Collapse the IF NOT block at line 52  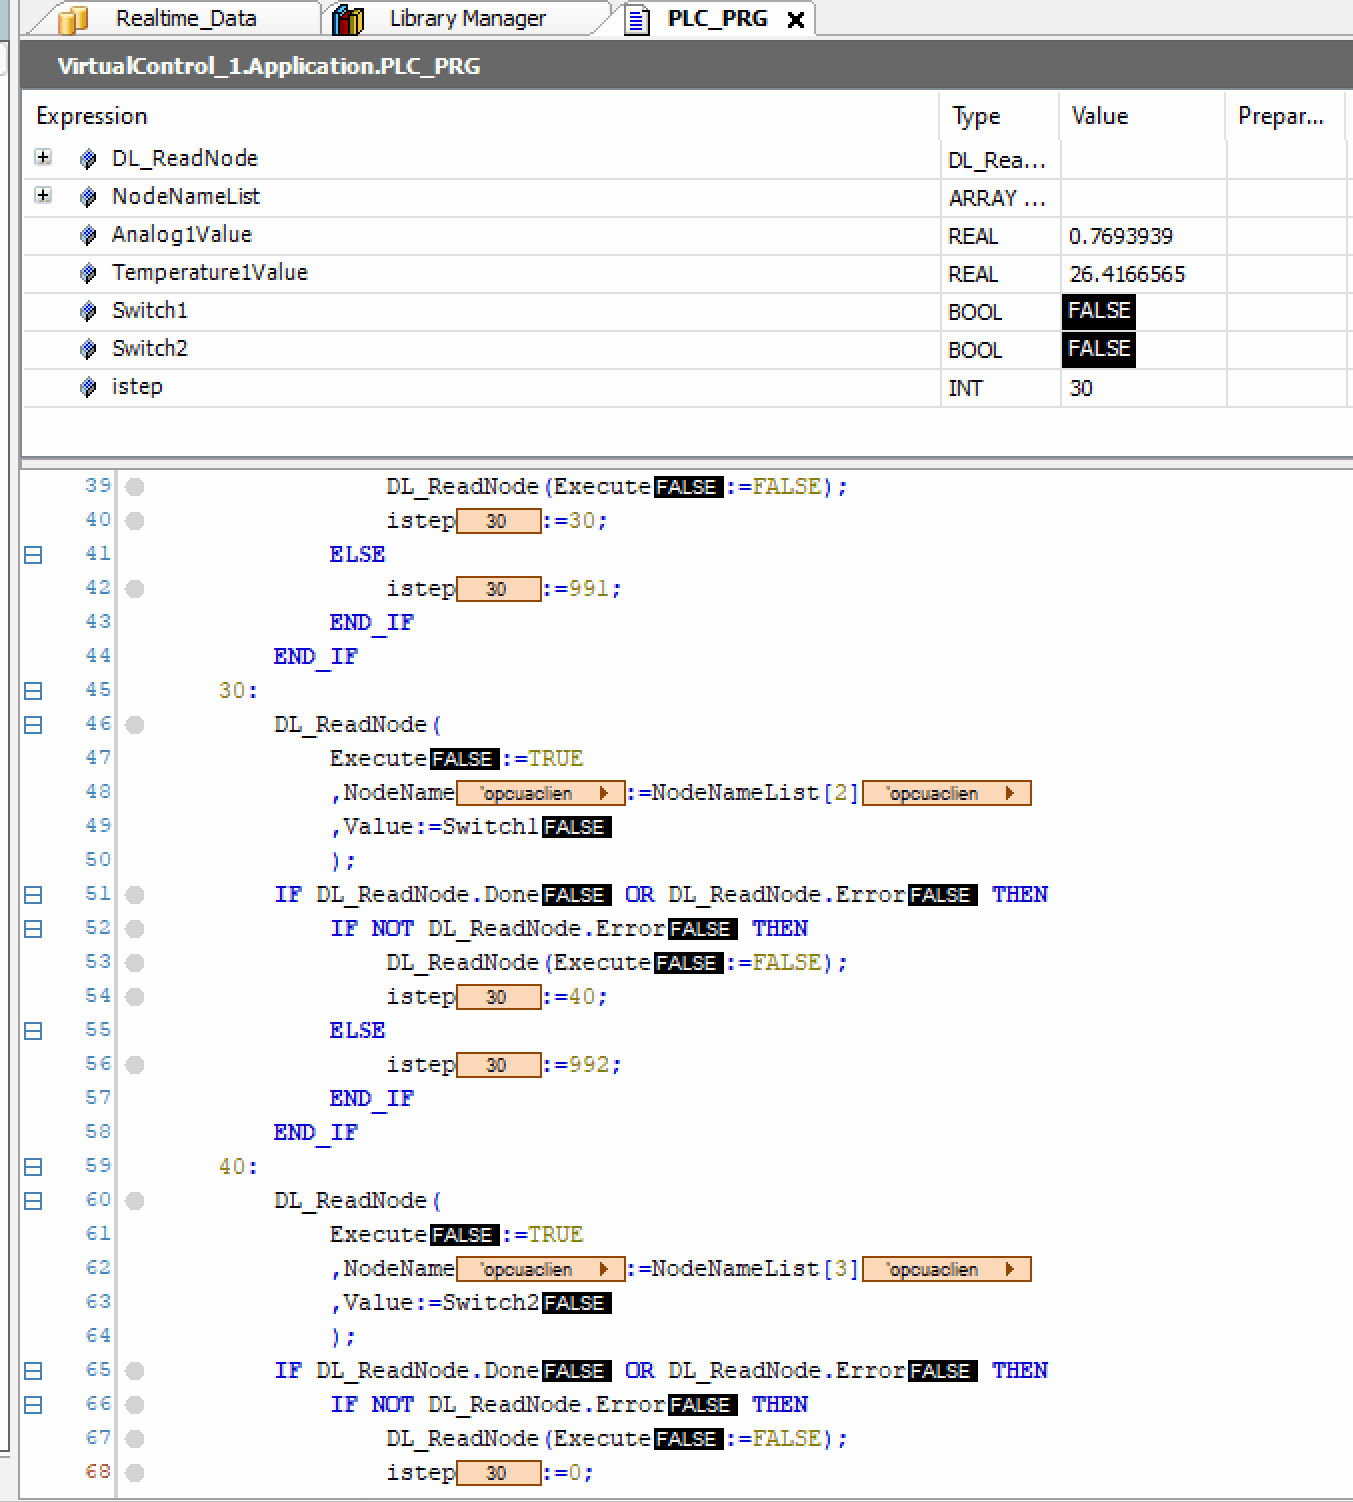point(33,929)
